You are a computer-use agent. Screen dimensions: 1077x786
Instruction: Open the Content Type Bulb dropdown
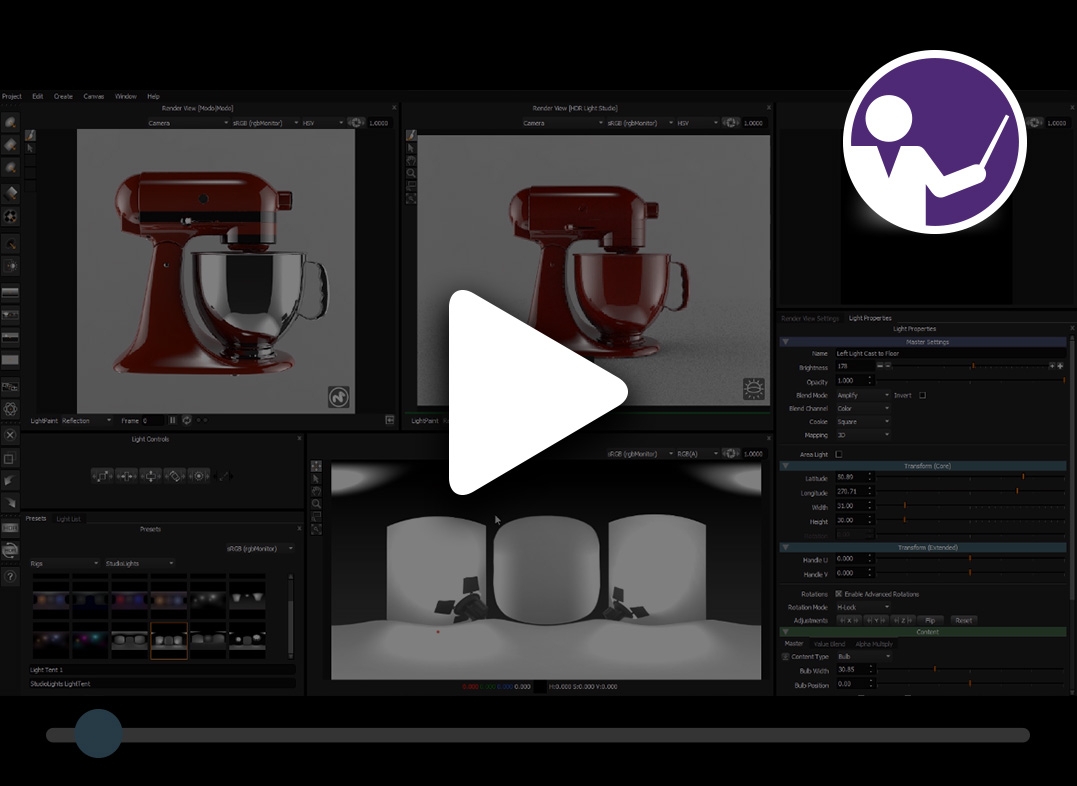click(863, 657)
